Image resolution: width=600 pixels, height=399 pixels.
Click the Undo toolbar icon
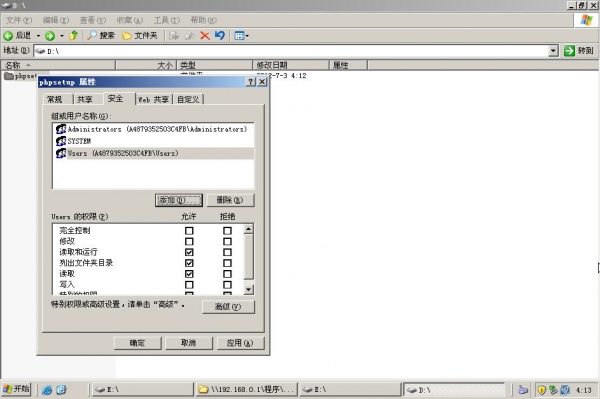[x=220, y=36]
